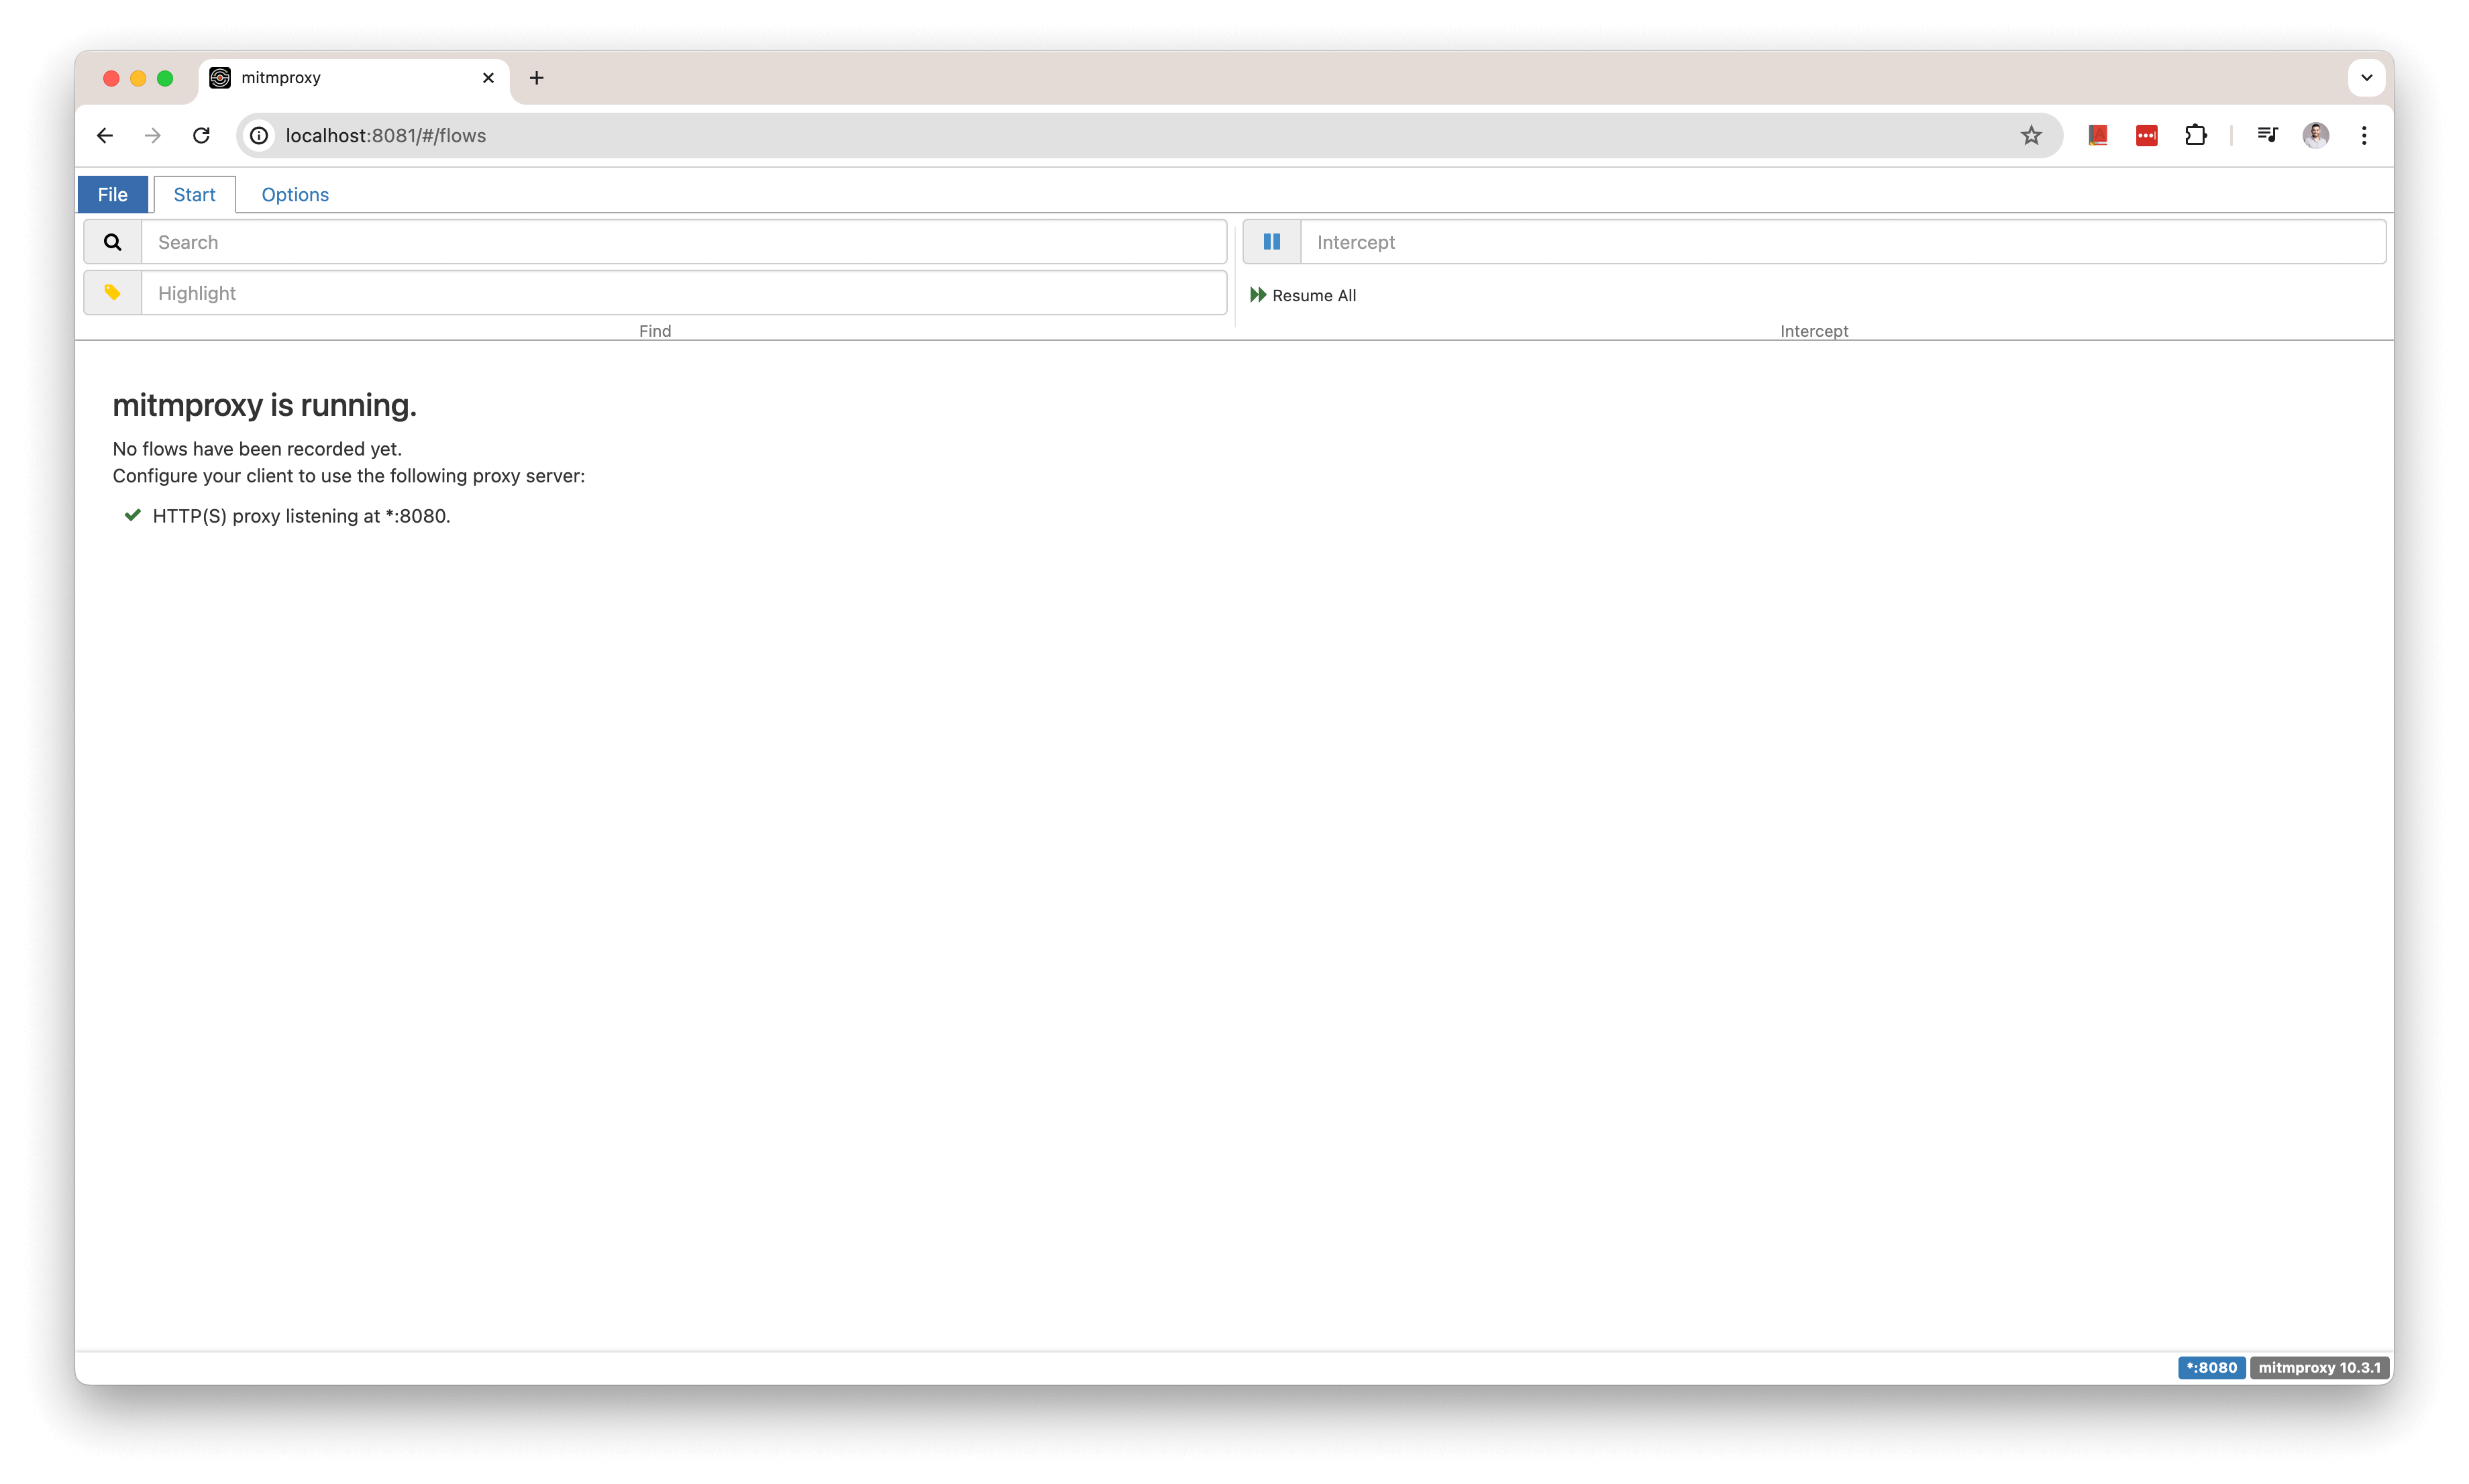Viewport: 2469px width, 1484px height.
Task: Click the red dots extension icon
Action: coord(2147,135)
